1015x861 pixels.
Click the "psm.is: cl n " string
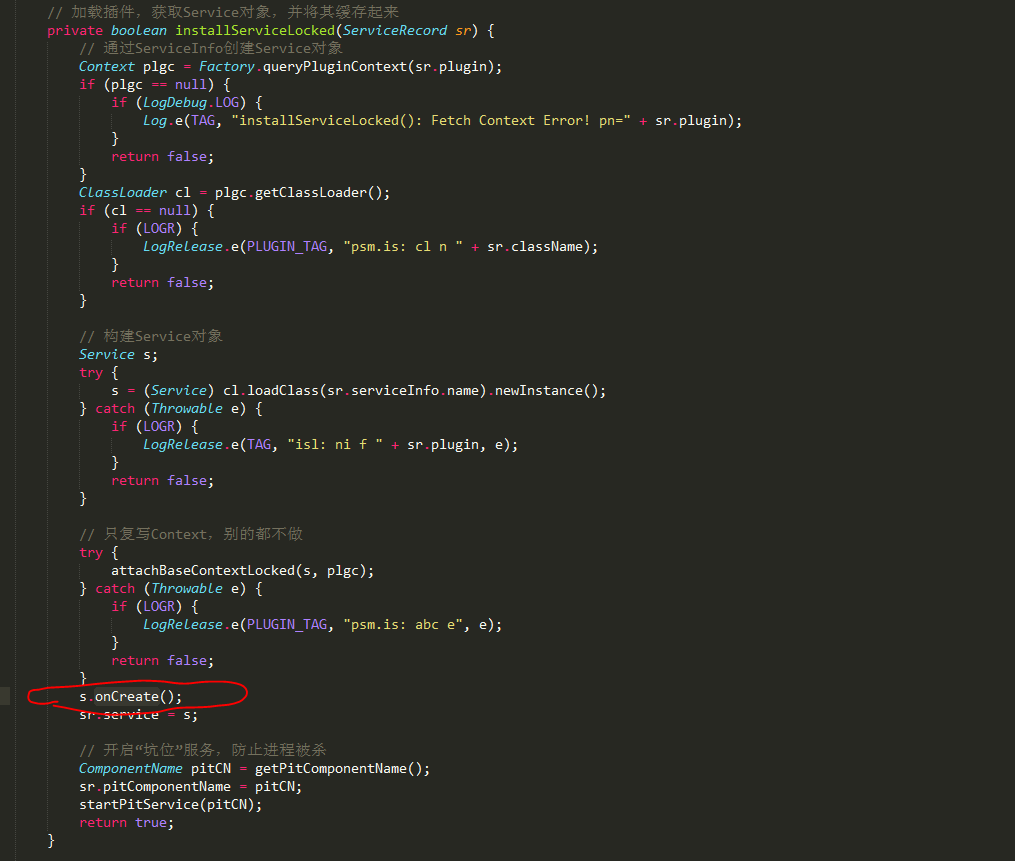(x=403, y=247)
